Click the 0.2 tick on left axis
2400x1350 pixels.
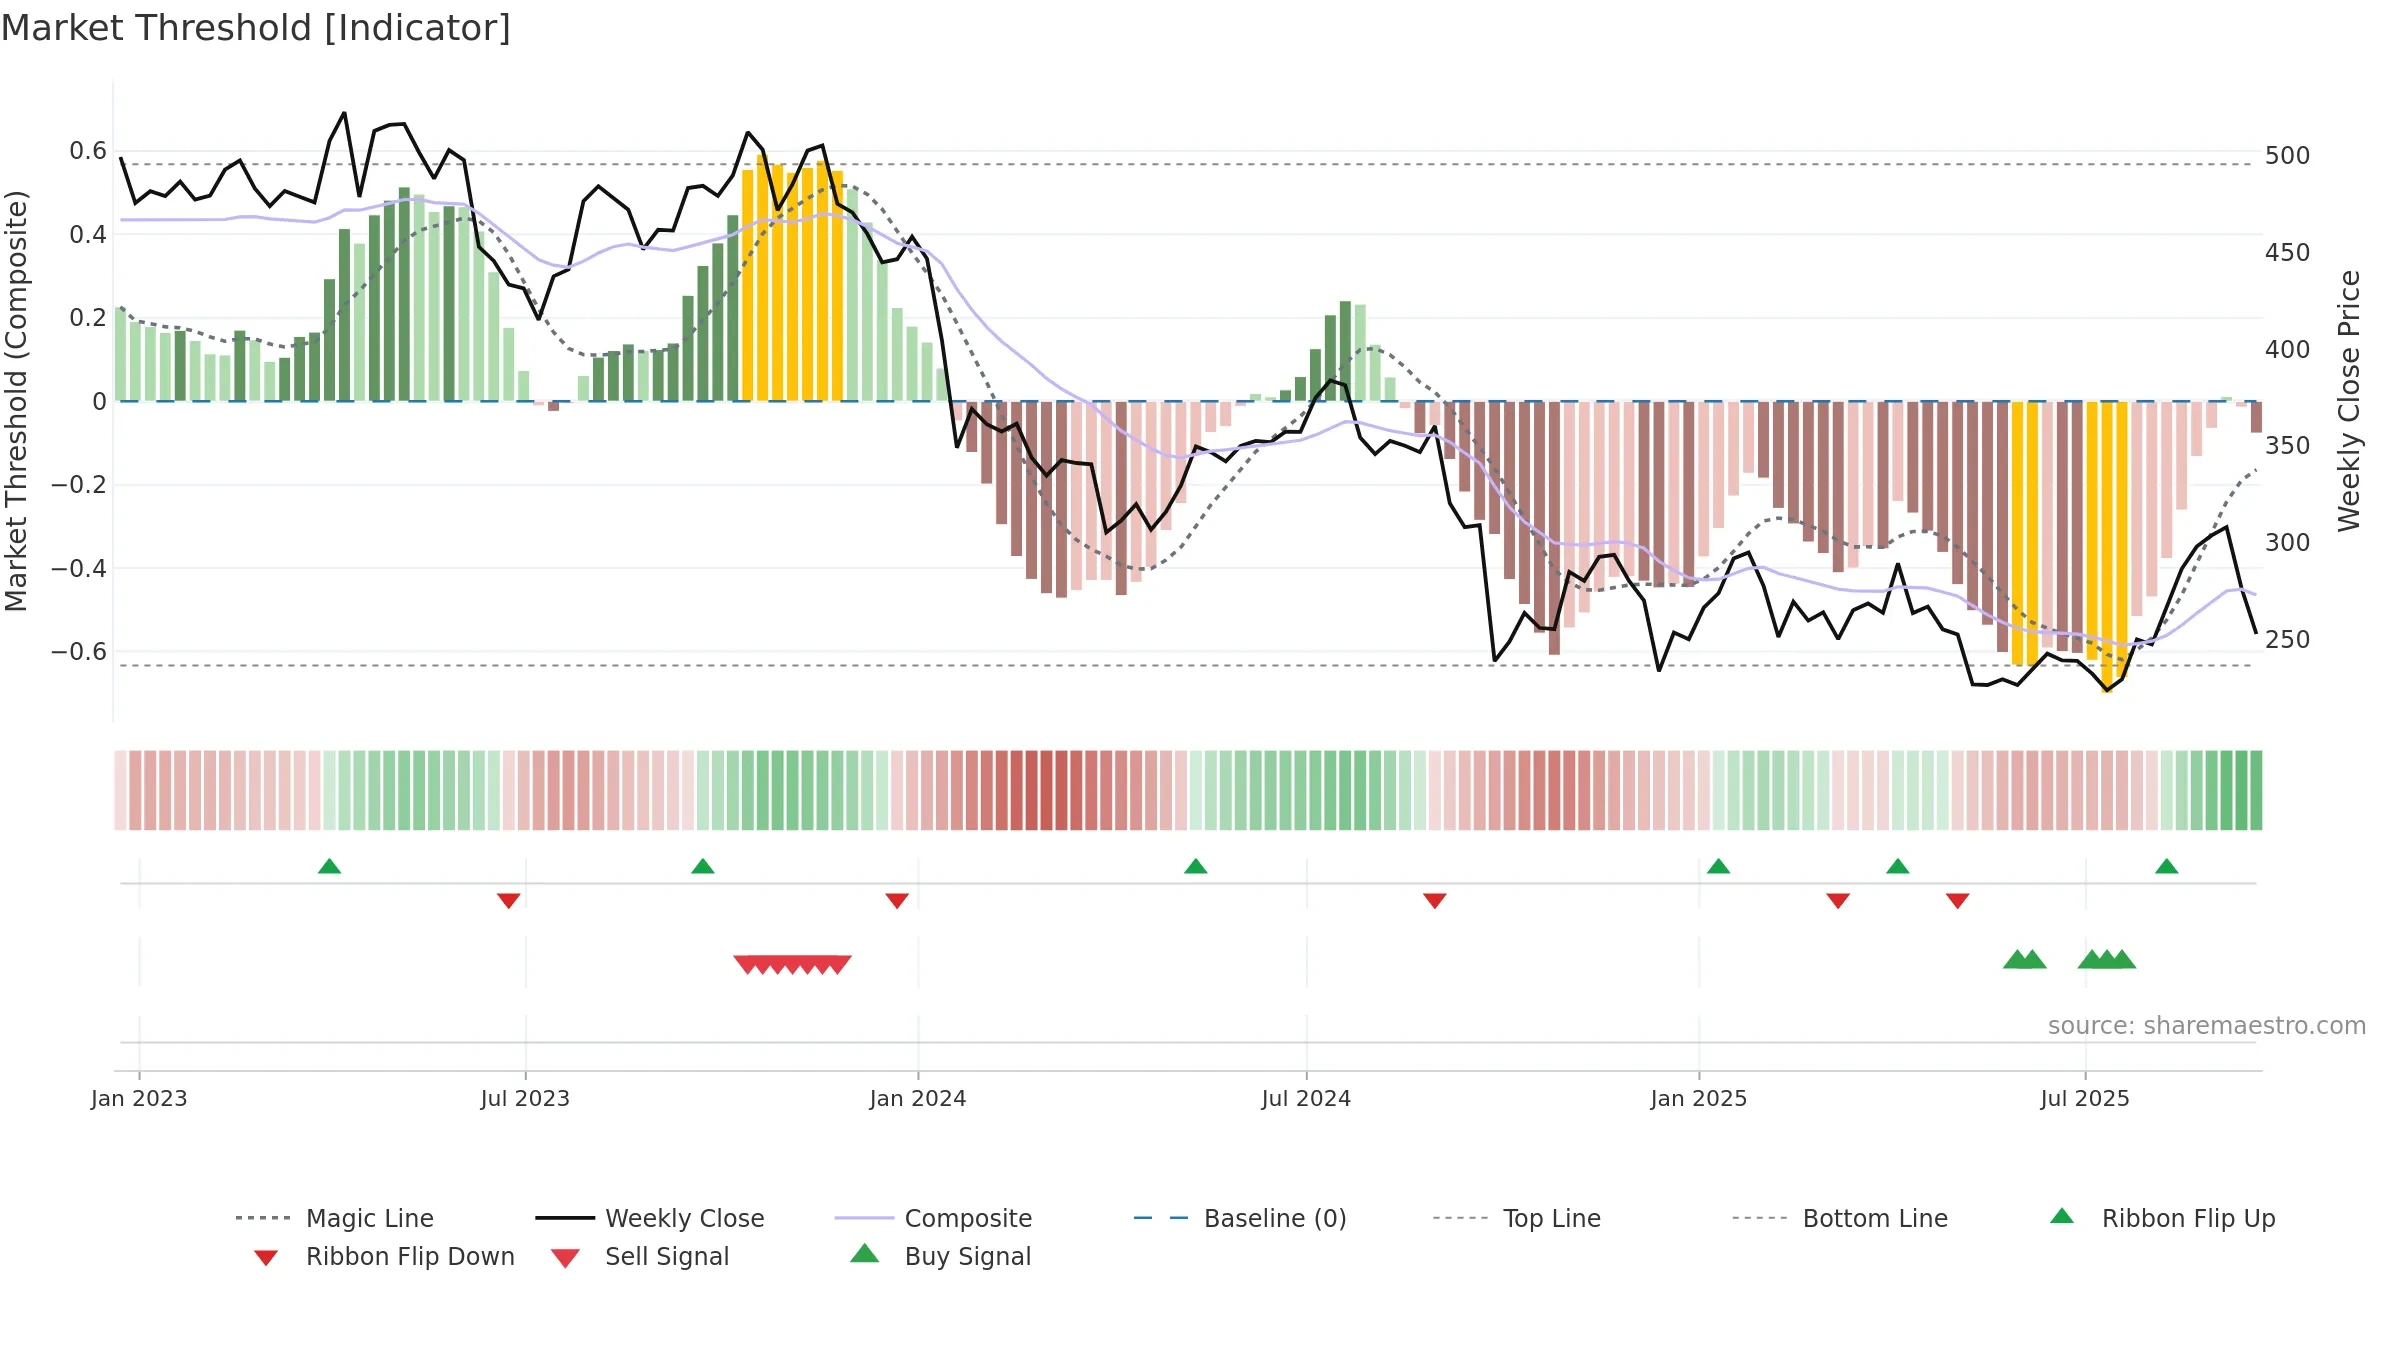(x=88, y=318)
